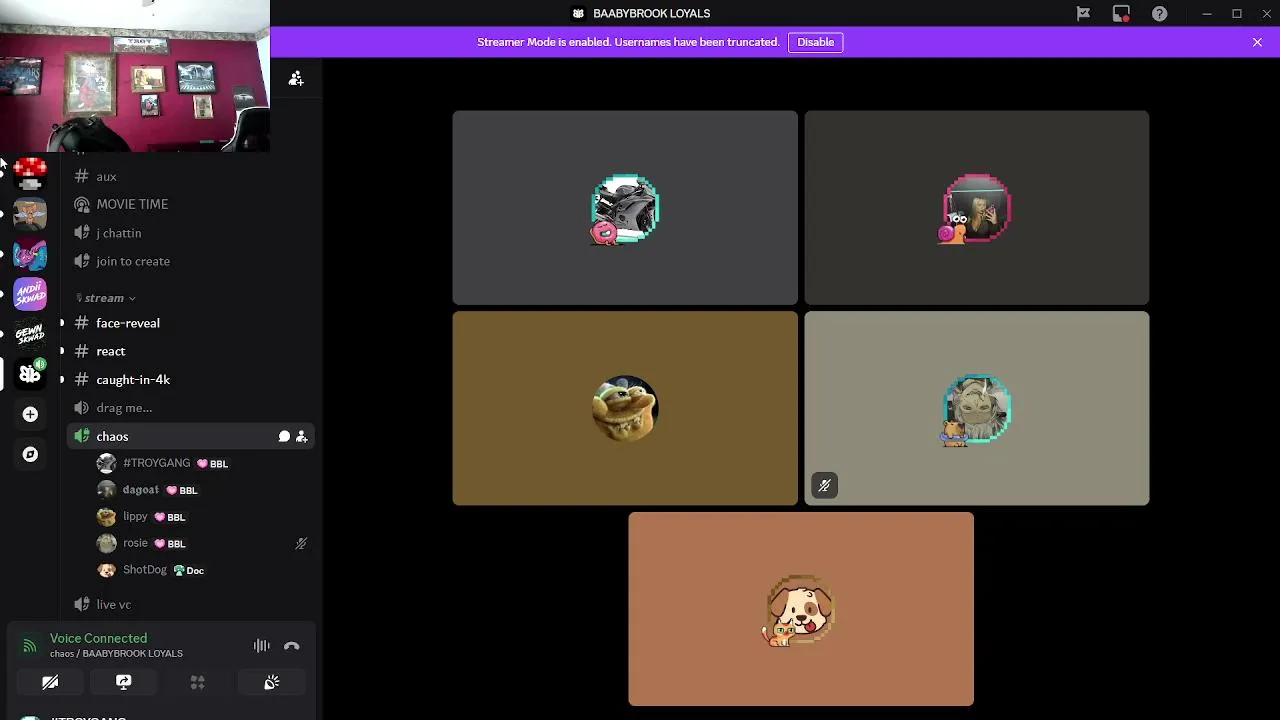Open the pink and blue artwork server icon

30,254
